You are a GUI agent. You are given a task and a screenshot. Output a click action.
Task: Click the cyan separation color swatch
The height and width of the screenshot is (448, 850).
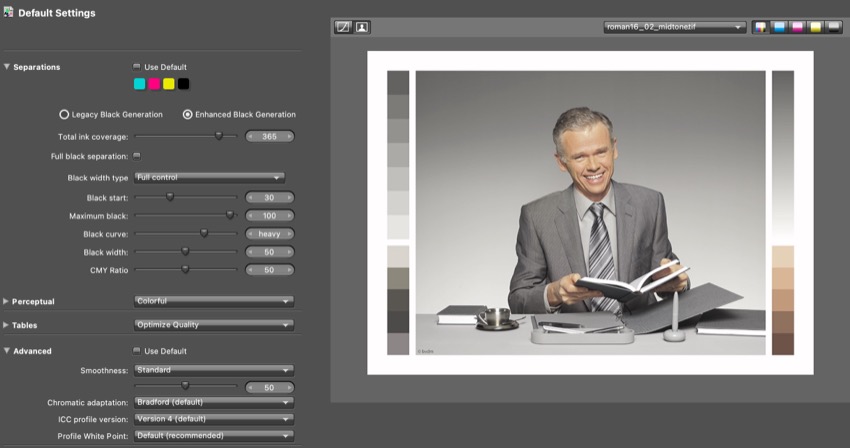point(139,84)
